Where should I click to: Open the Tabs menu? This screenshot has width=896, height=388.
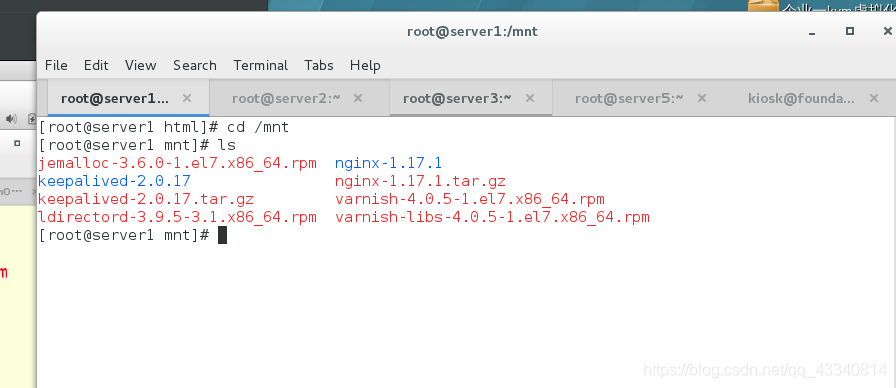319,65
